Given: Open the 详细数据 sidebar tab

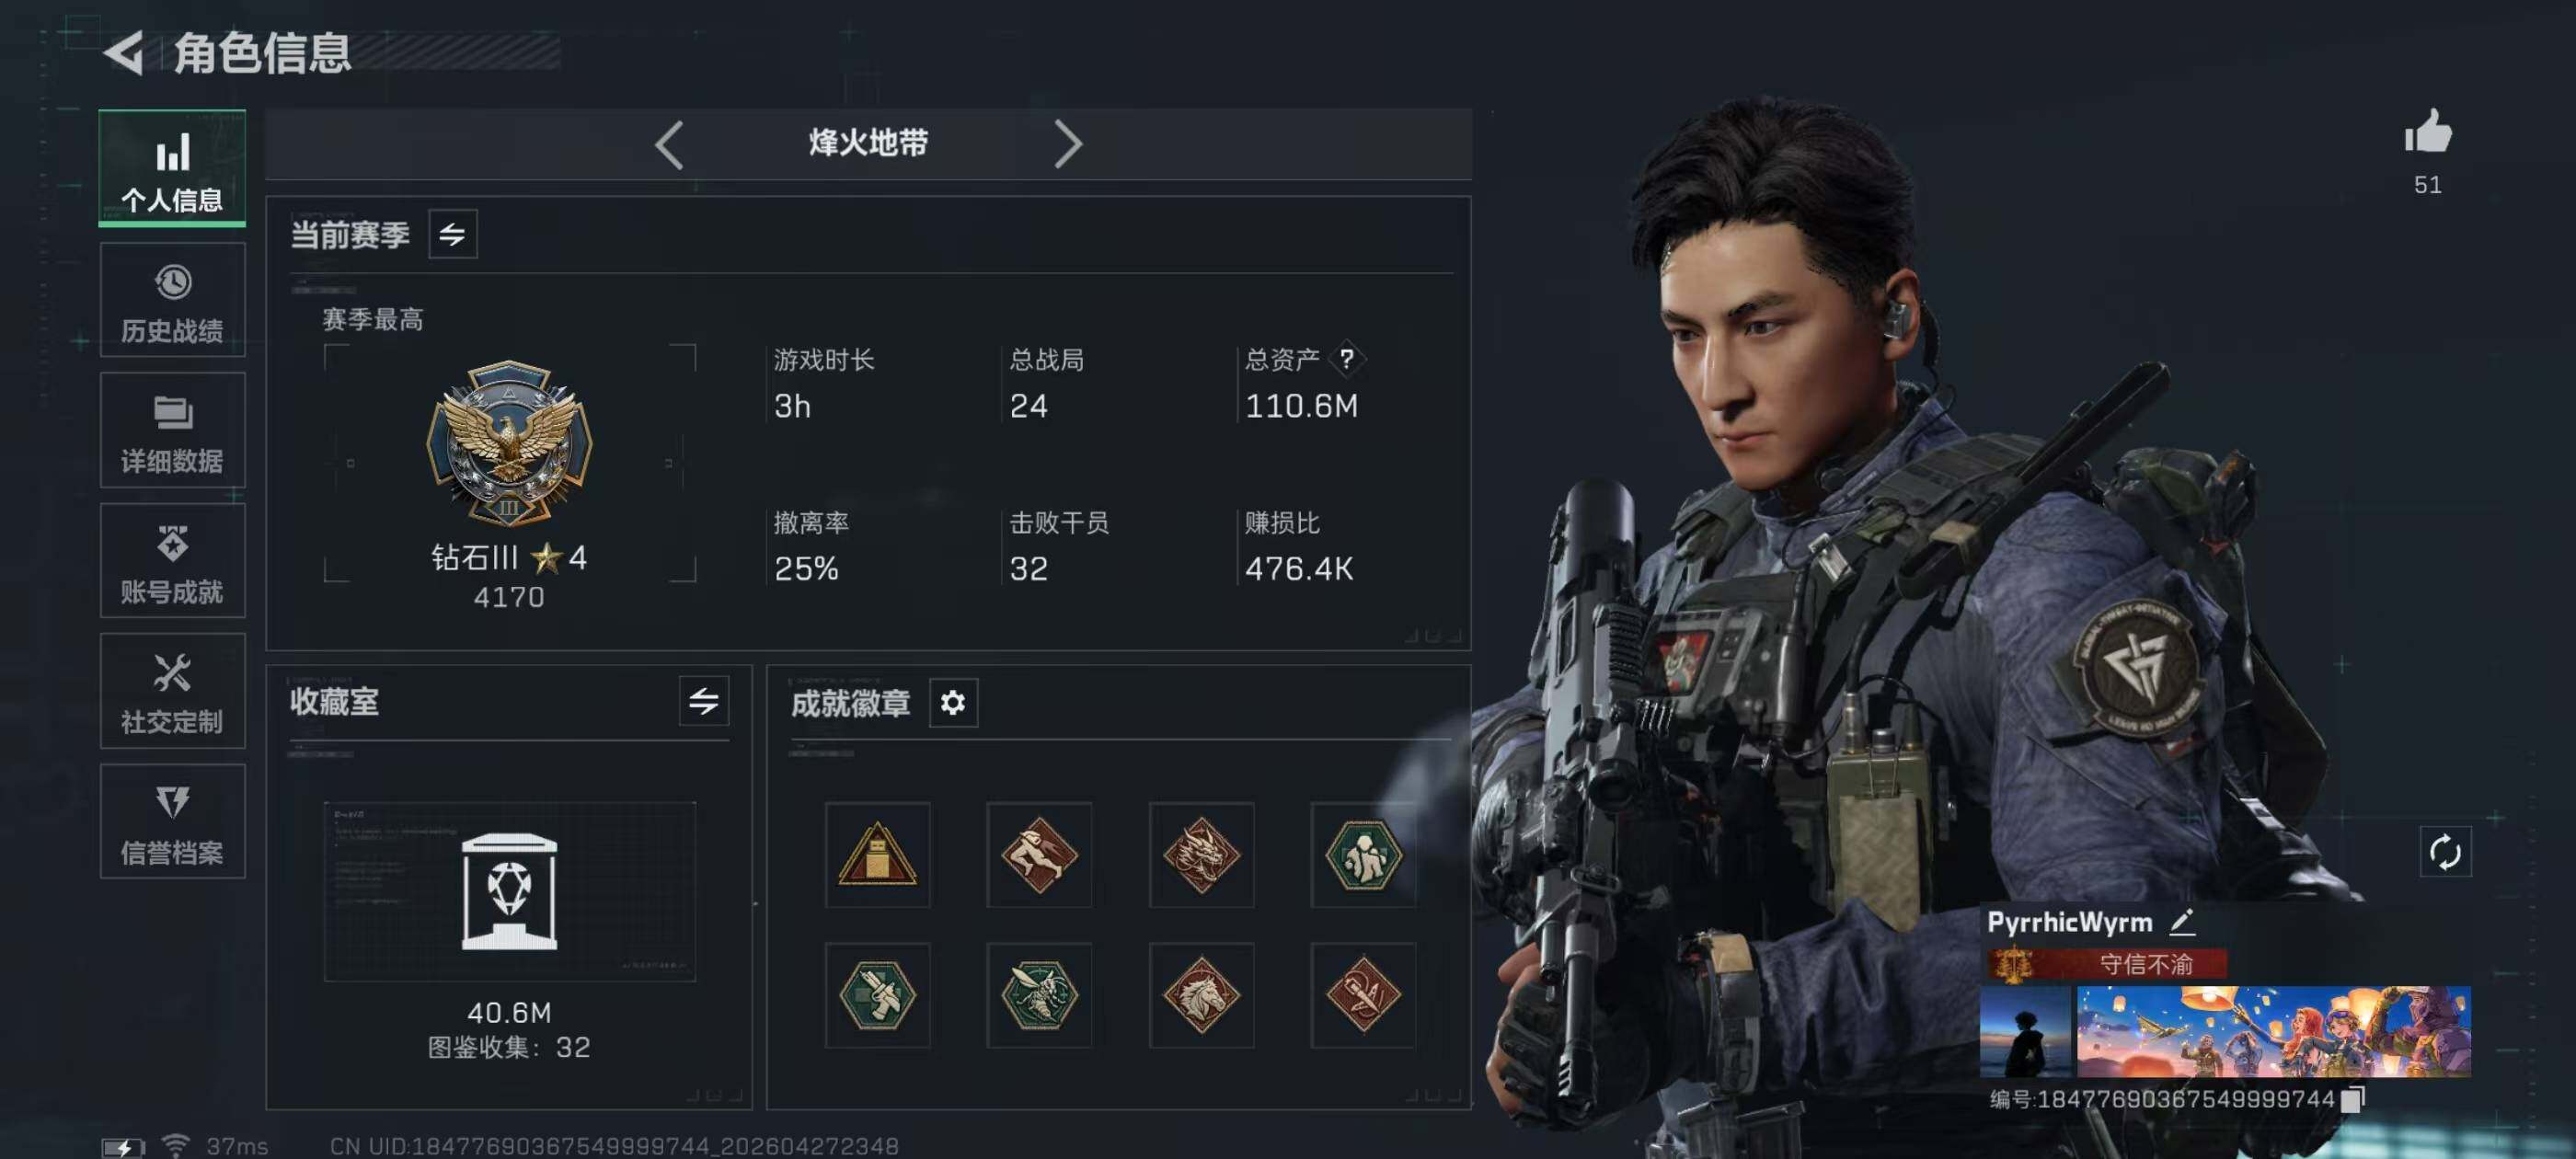Looking at the screenshot, I should pyautogui.click(x=172, y=431).
